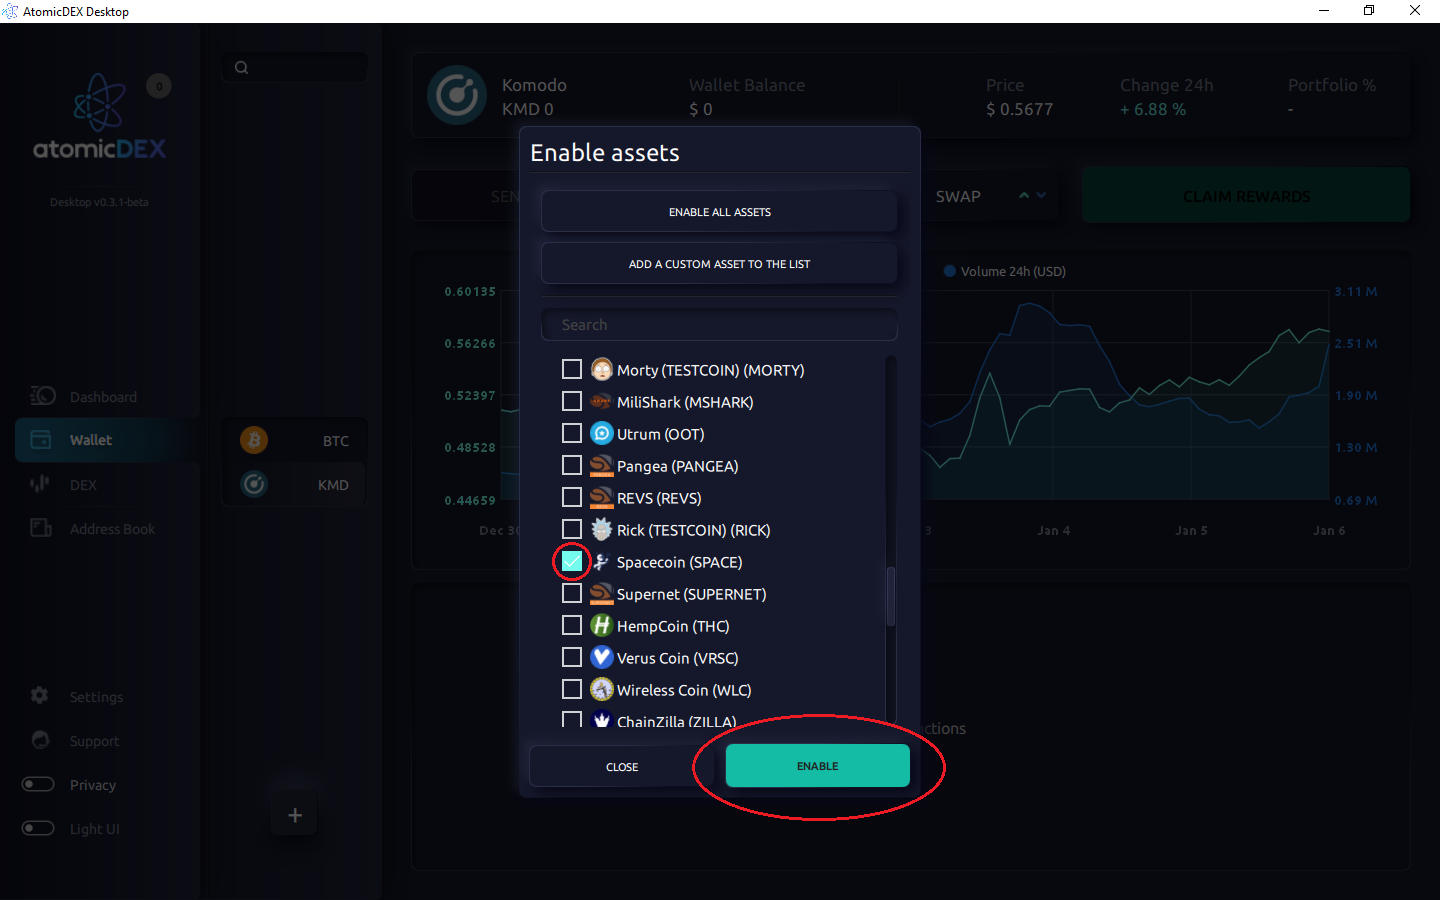Viewport: 1440px width, 900px height.
Task: Open DEX in the sidebar
Action: [x=83, y=485]
